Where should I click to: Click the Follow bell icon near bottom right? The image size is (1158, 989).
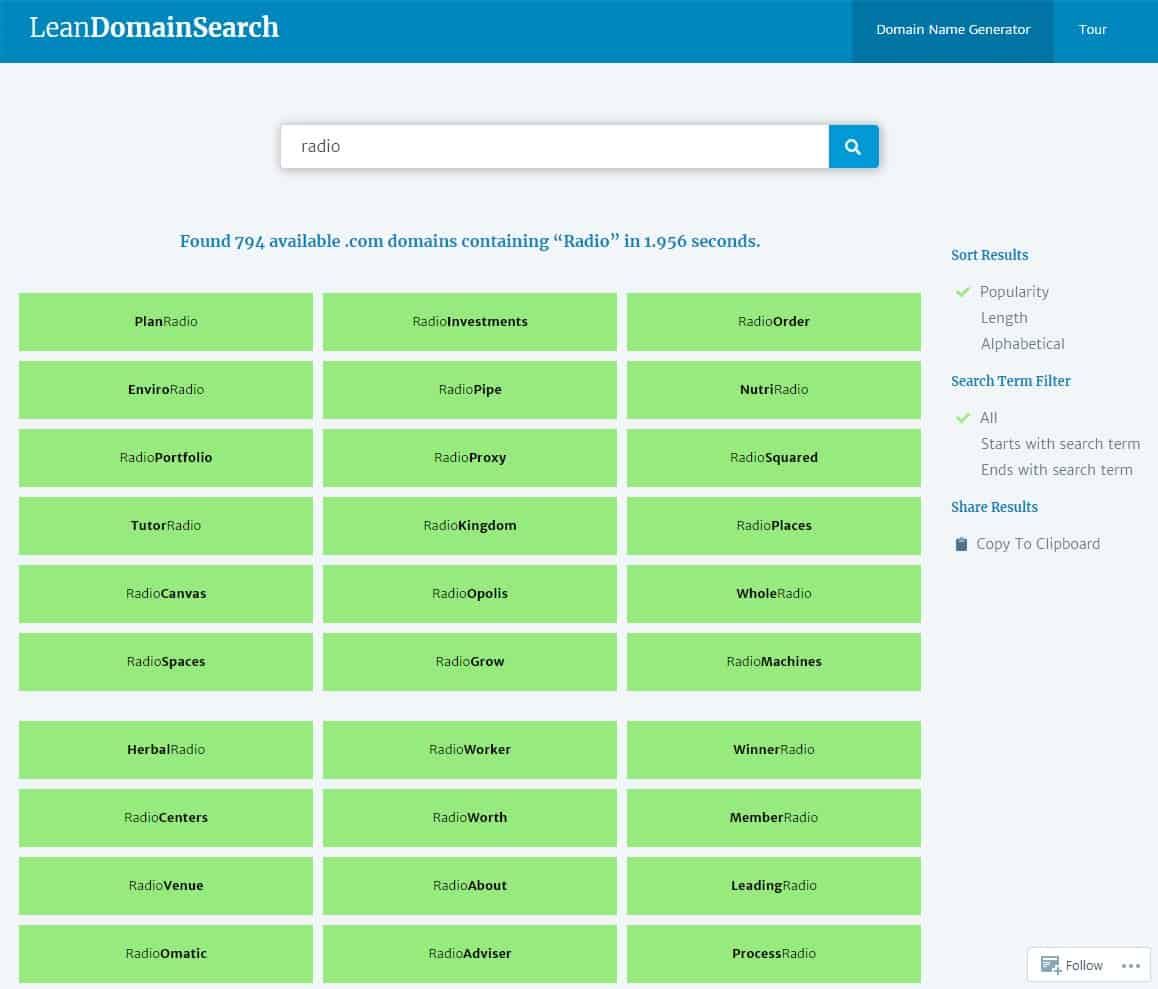[1052, 965]
